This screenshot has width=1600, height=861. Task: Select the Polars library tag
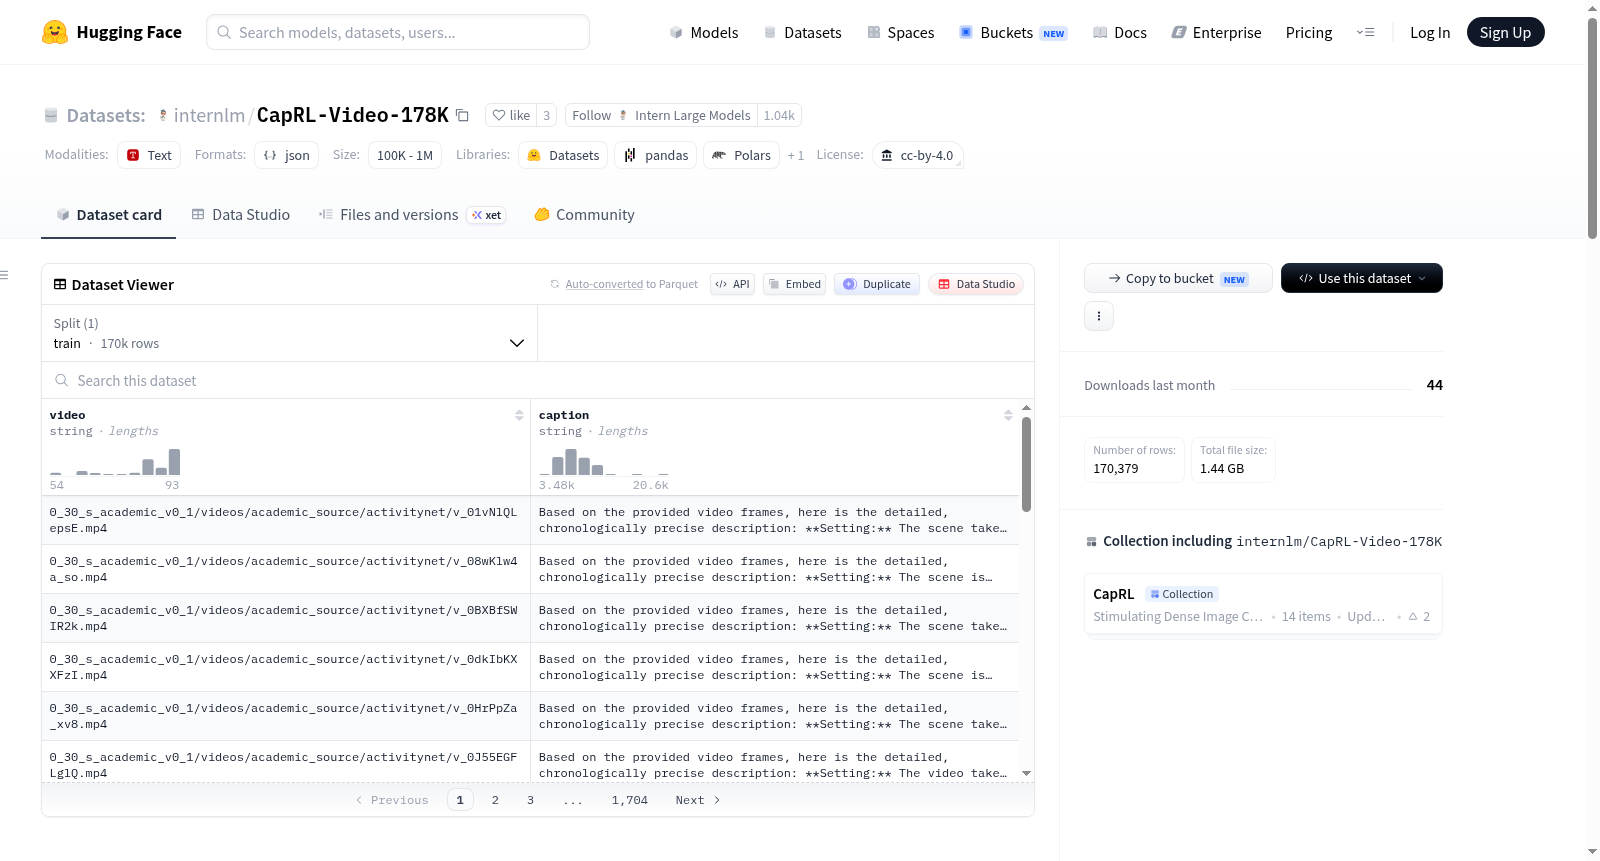coord(741,155)
